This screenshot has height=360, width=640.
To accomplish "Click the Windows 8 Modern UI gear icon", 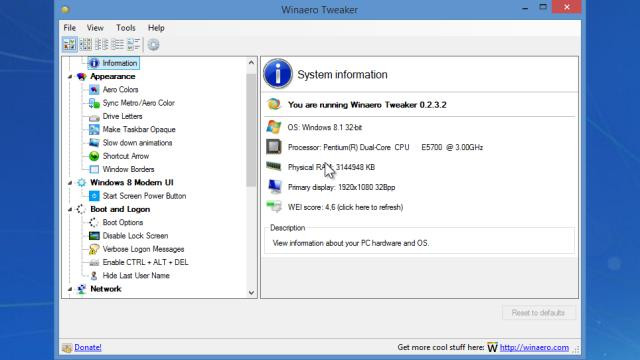I will 82,182.
